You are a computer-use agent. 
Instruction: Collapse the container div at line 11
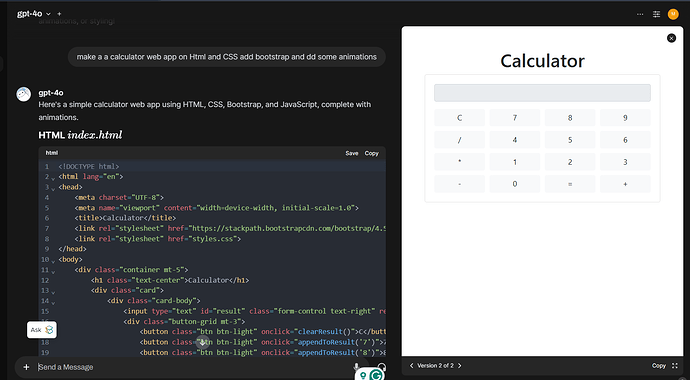[x=53, y=271]
